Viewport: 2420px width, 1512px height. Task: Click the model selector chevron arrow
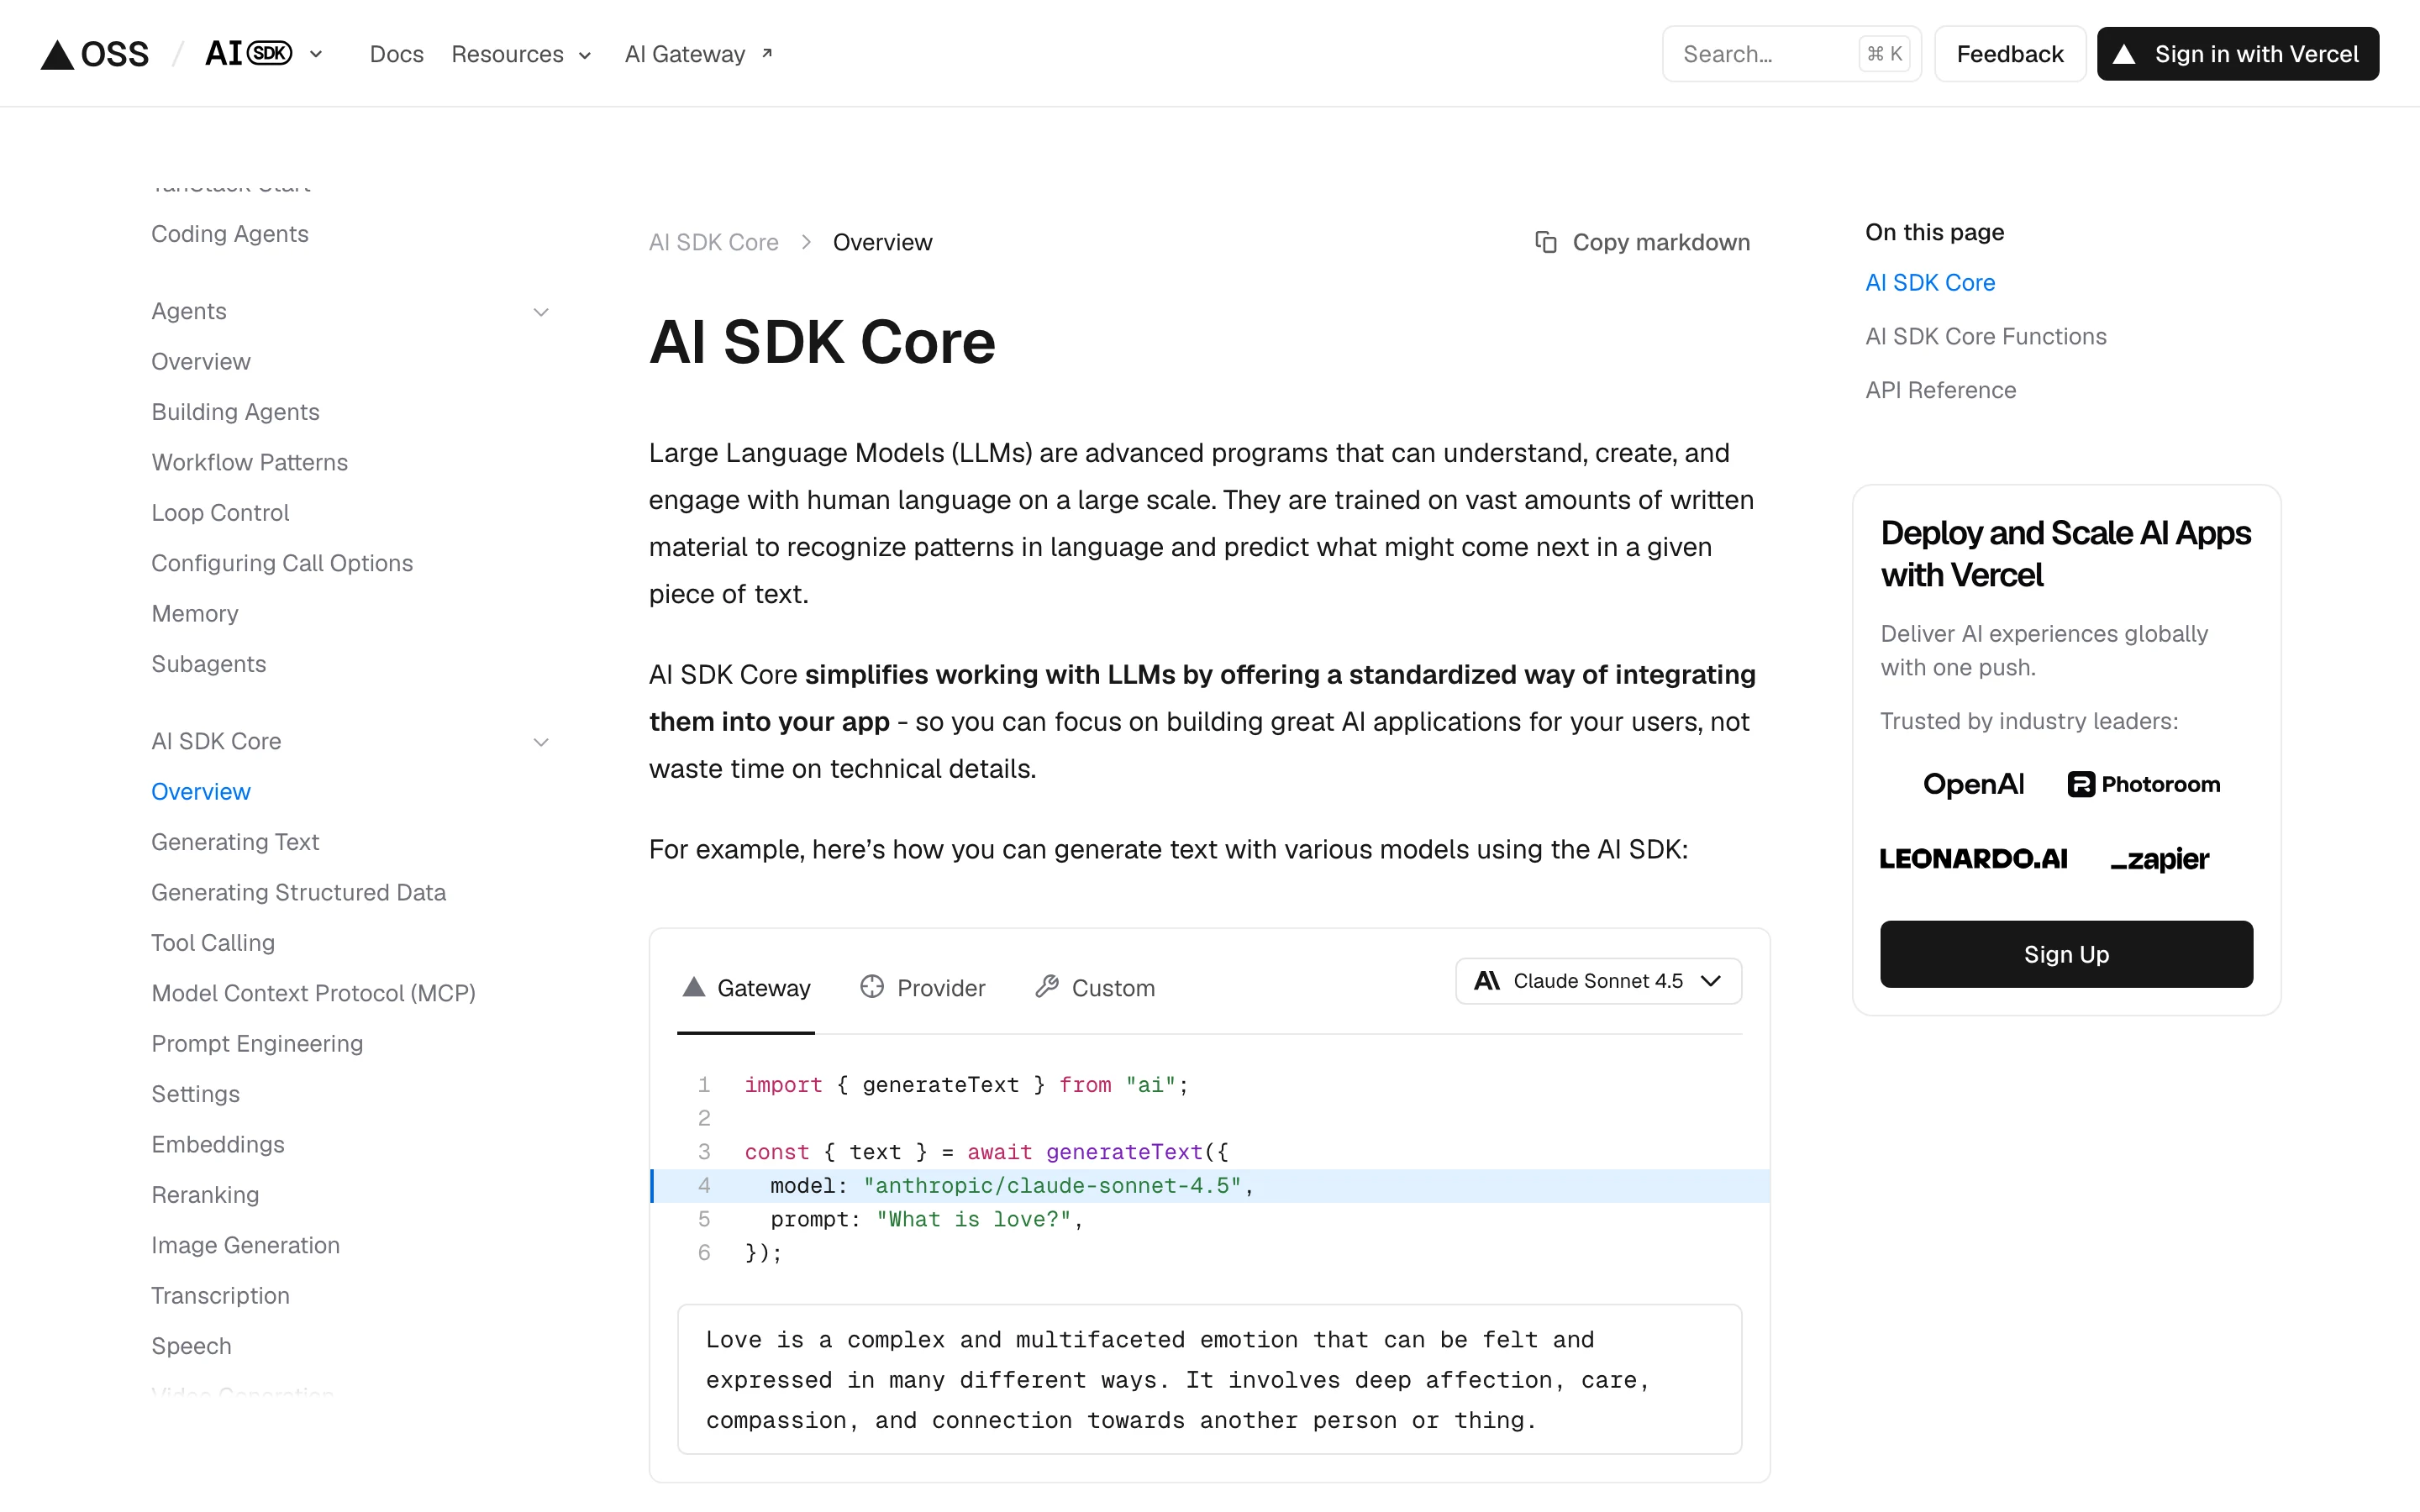[1711, 981]
